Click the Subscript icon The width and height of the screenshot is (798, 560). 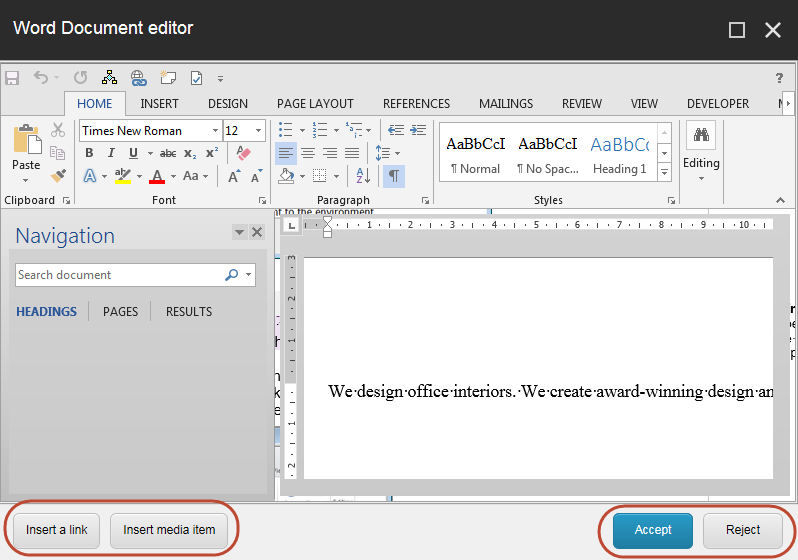(x=190, y=153)
